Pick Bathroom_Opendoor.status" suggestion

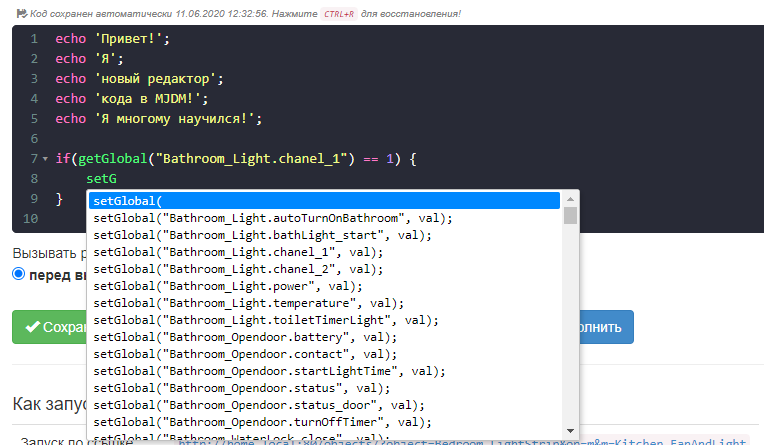tap(324, 388)
